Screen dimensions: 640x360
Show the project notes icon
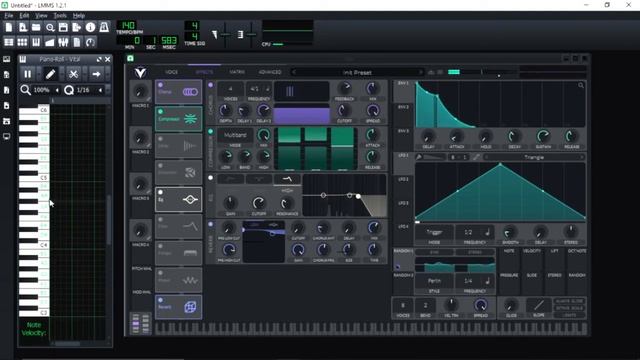click(77, 42)
